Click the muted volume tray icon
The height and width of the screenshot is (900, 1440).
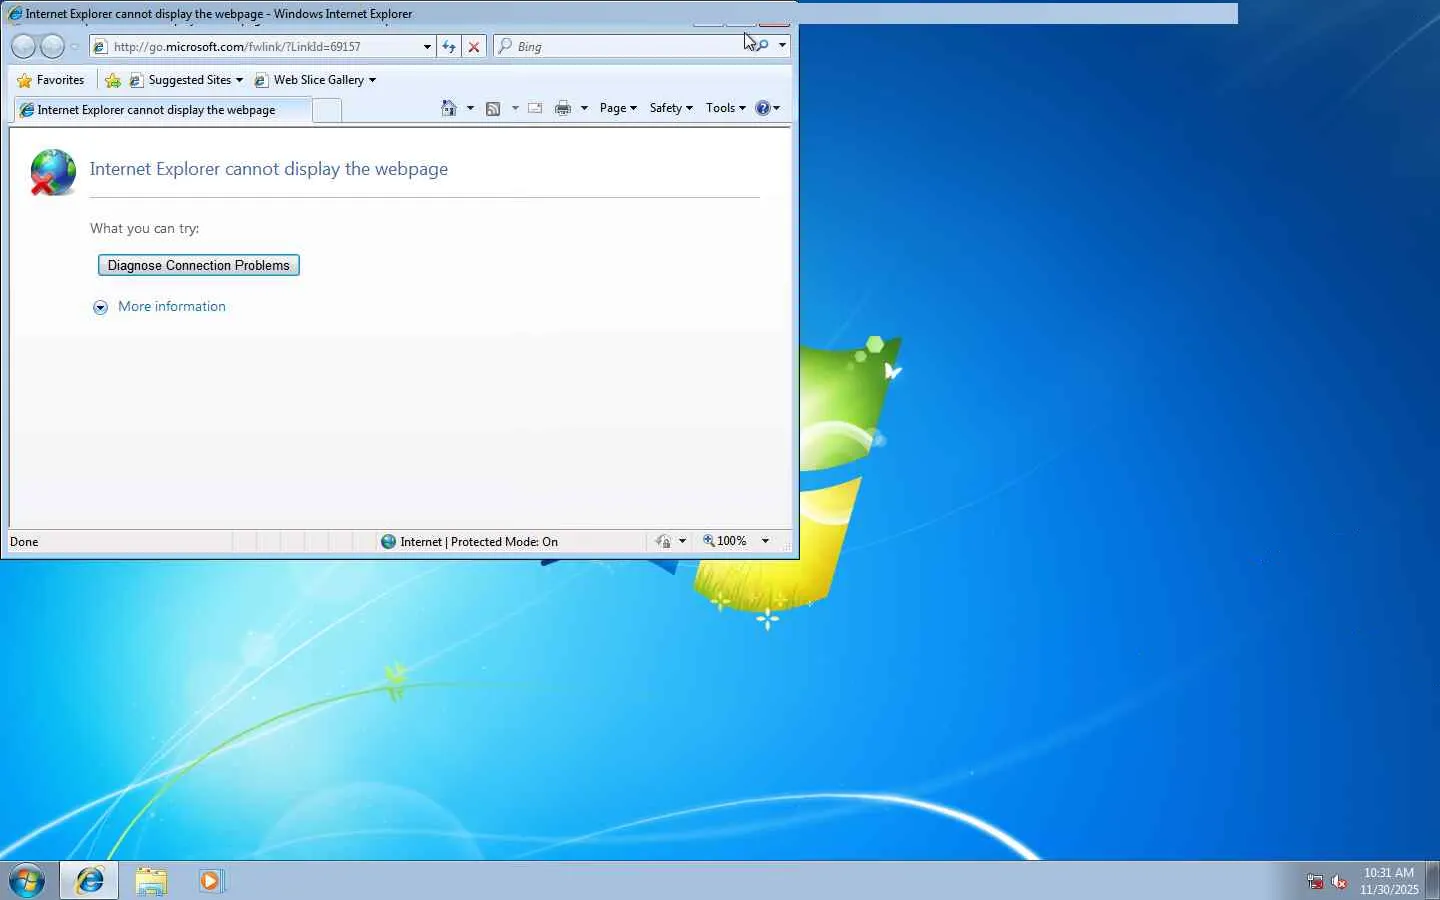click(1340, 882)
